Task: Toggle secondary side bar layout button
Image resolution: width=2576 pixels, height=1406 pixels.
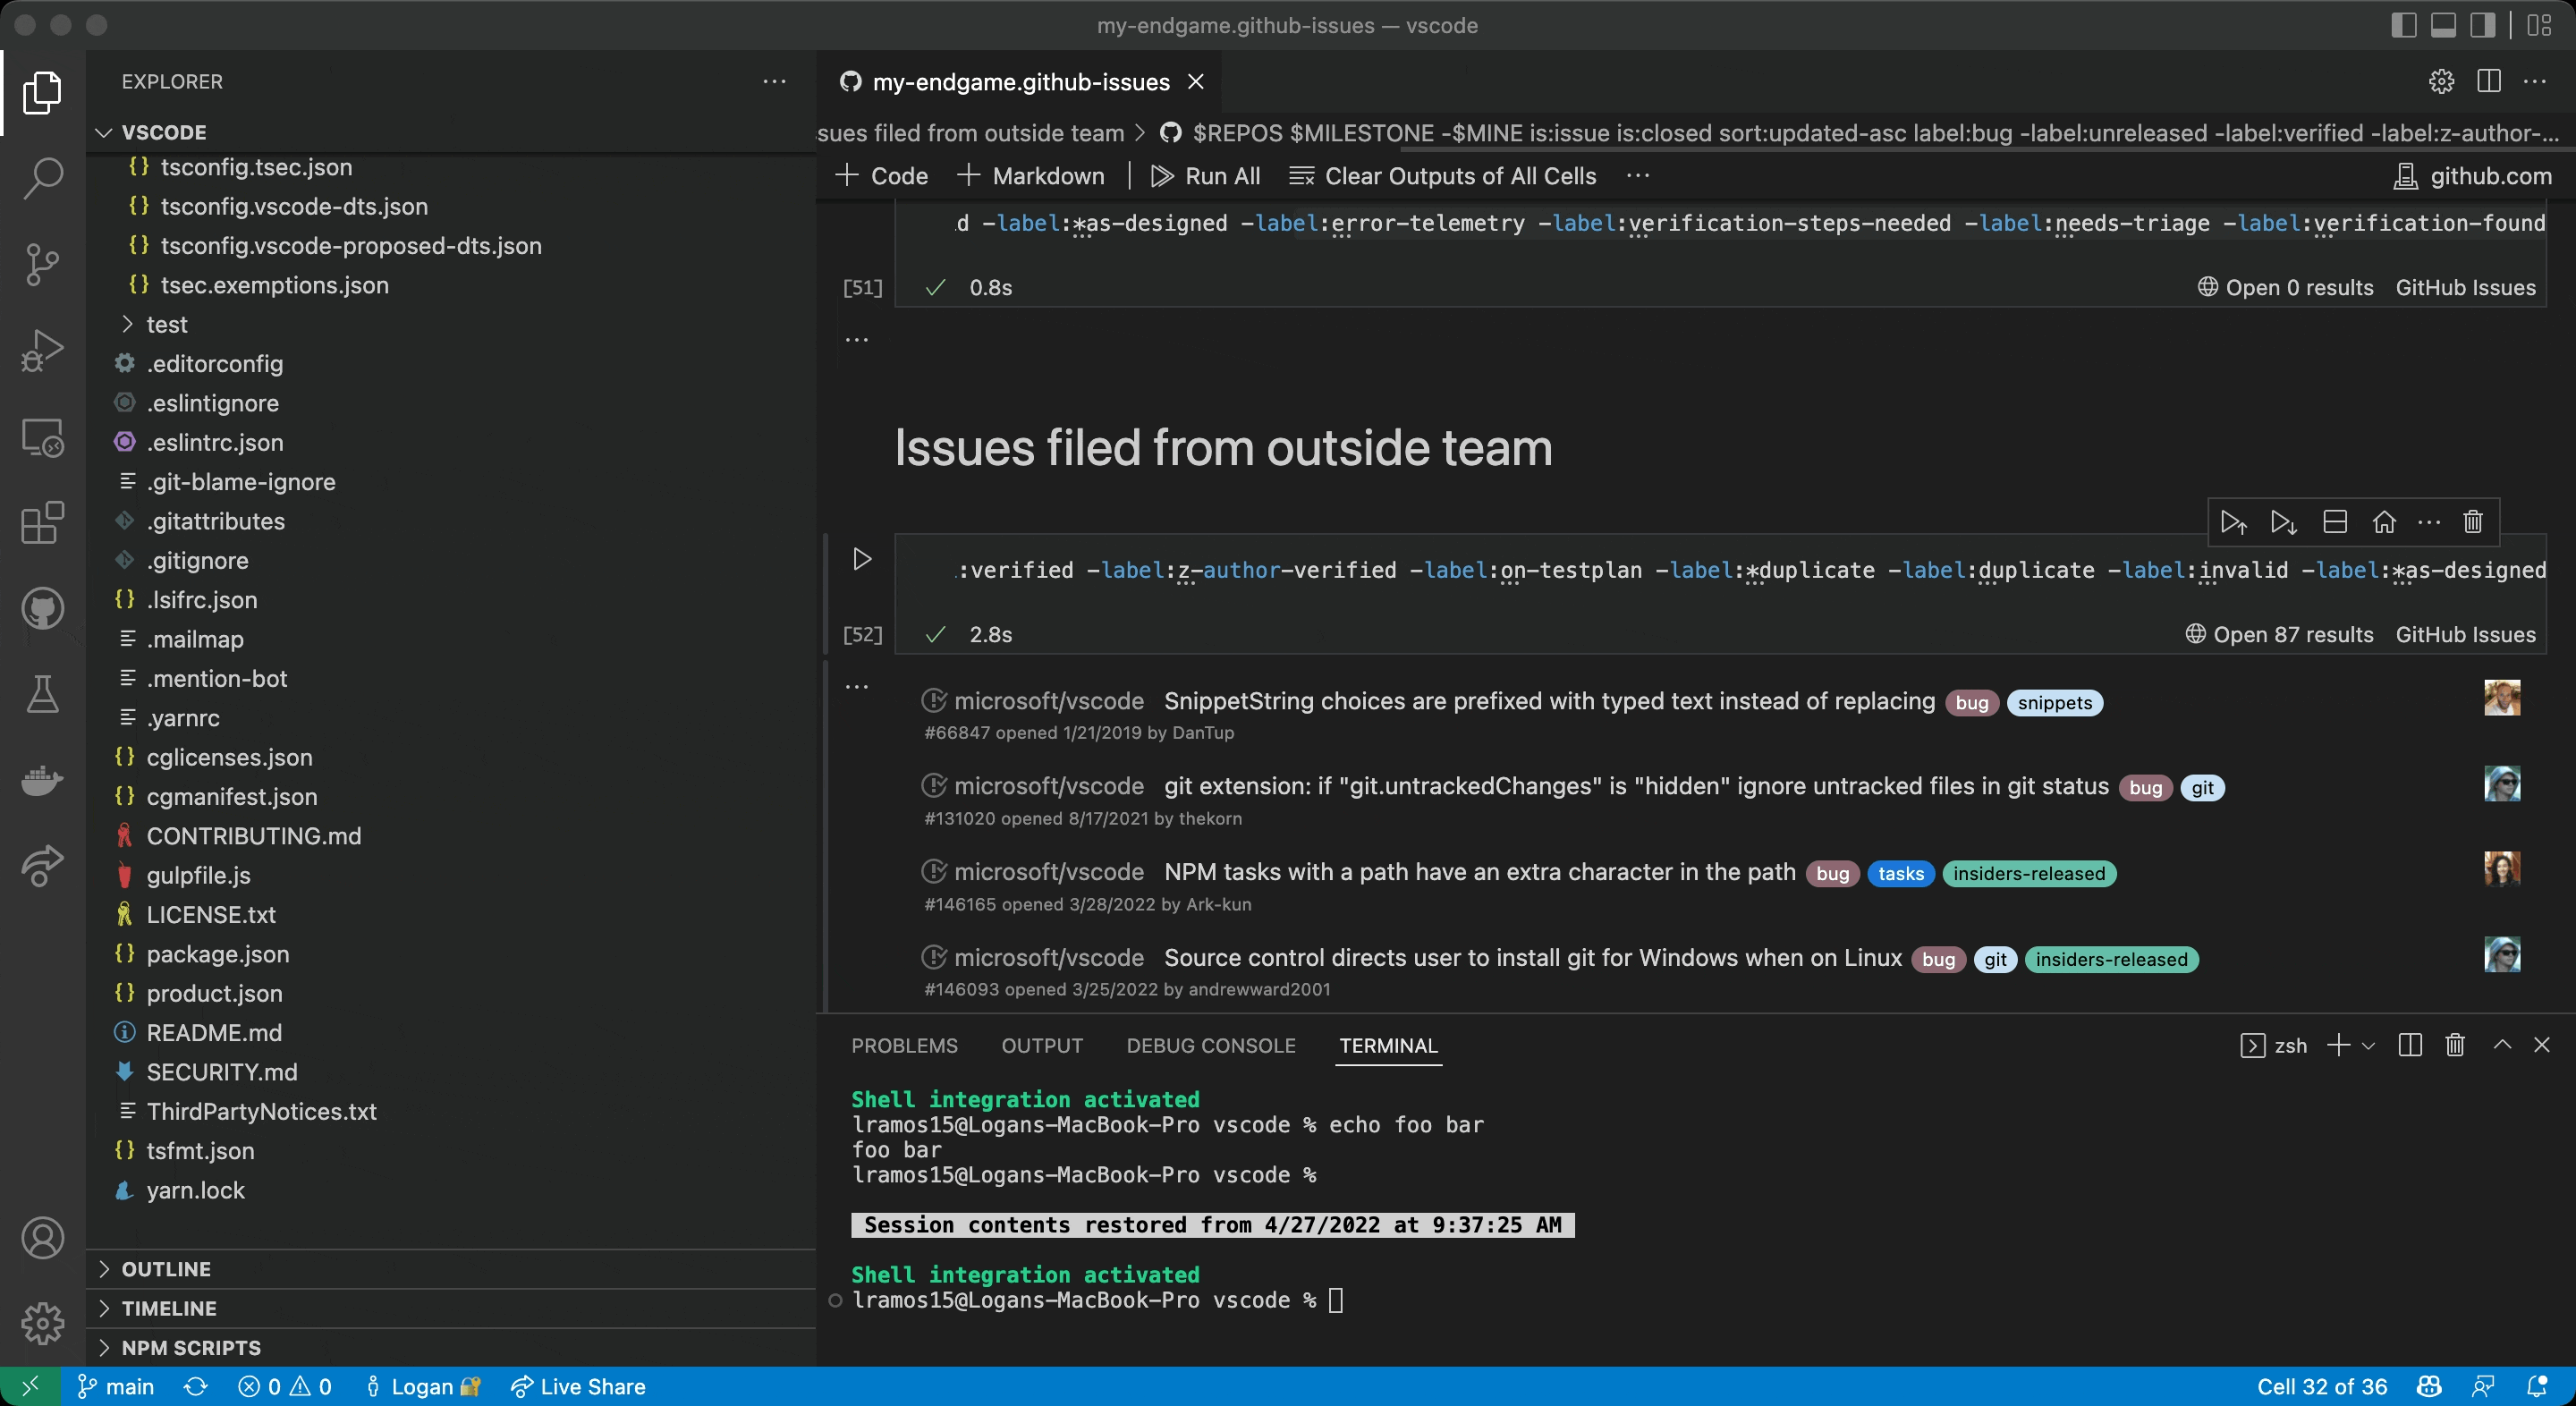Action: coord(2482,25)
